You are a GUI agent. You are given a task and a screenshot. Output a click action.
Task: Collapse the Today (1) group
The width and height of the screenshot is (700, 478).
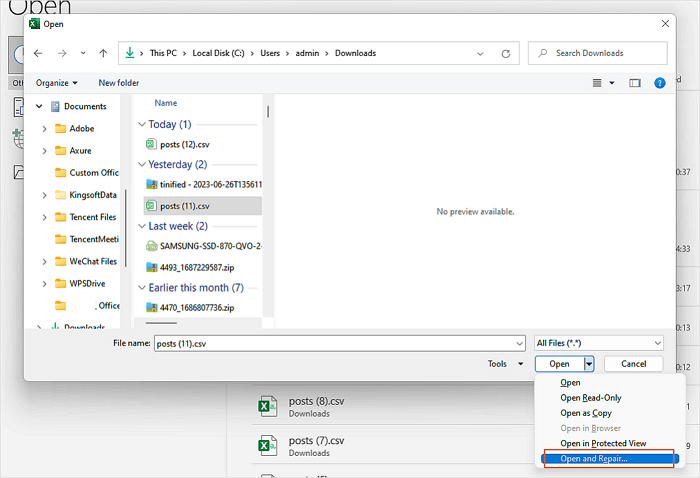point(142,124)
